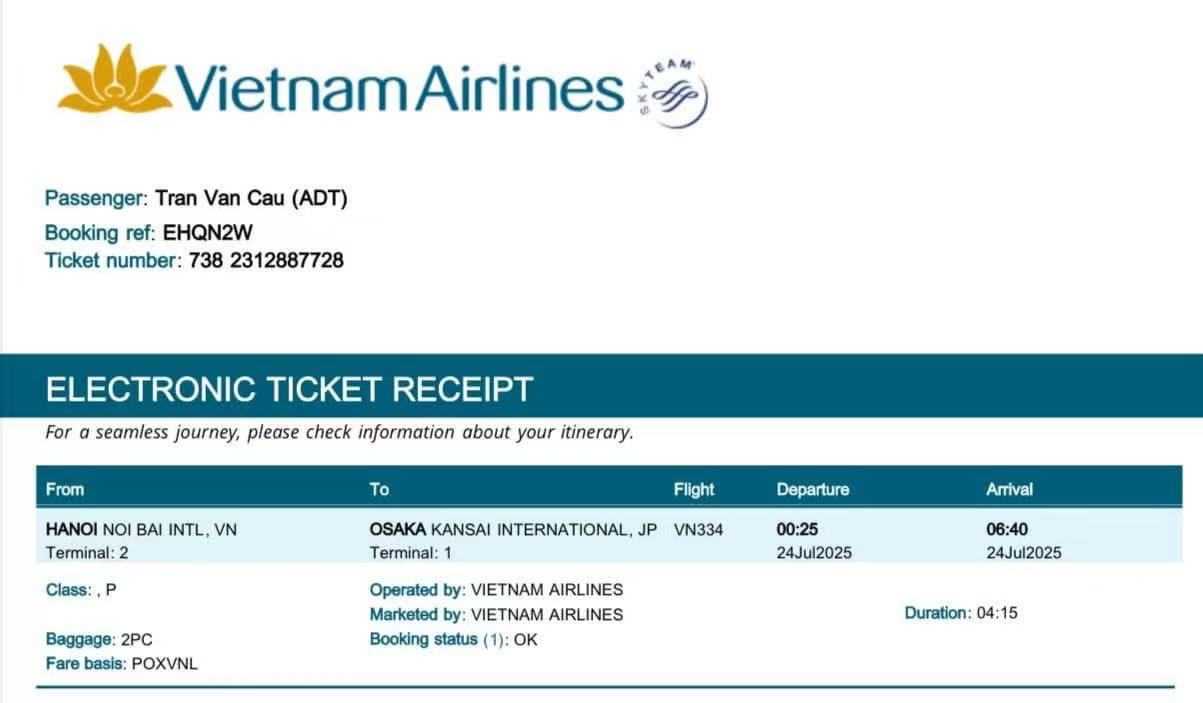Click the From column header

(x=65, y=489)
